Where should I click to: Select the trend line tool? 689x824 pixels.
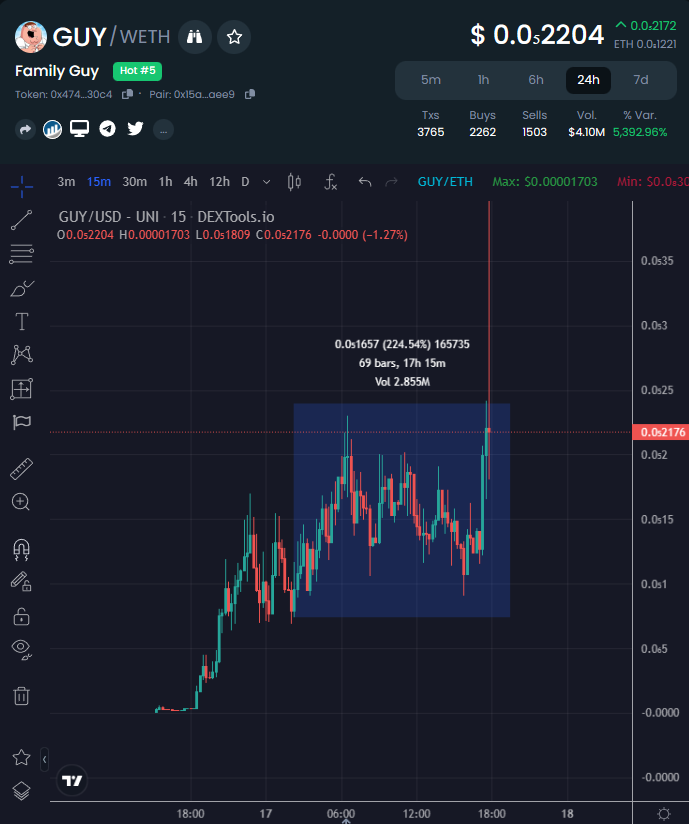click(22, 220)
